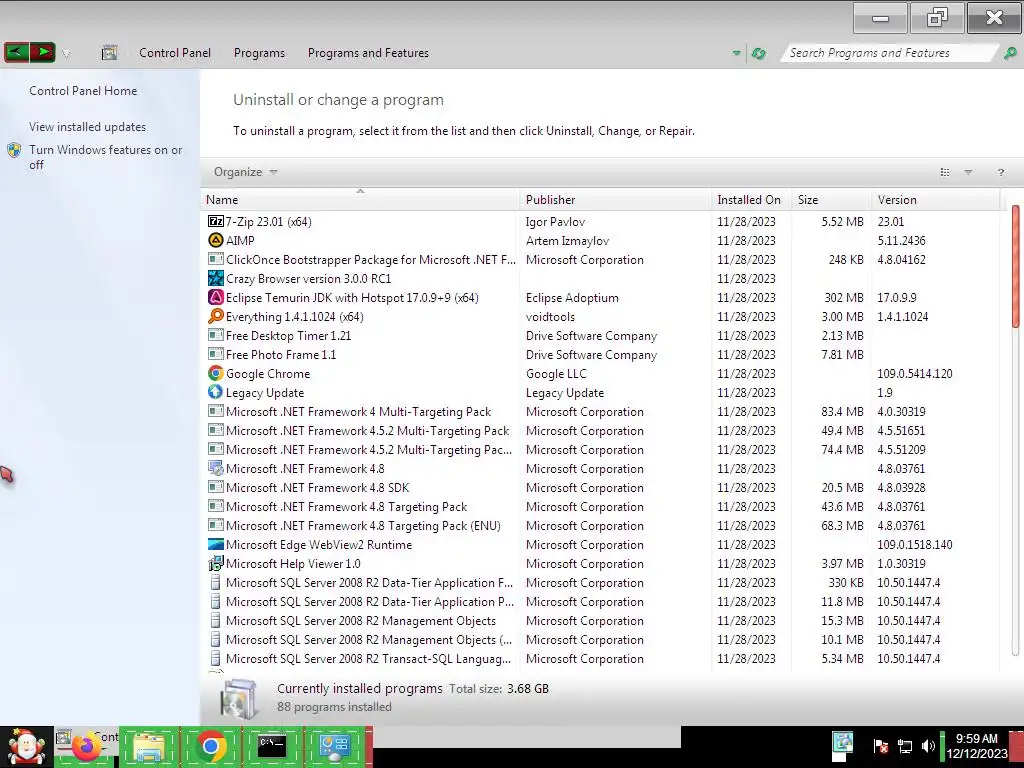Screen dimensions: 1024x768
Task: Select Eclipse Temurin JDK icon
Action: coord(216,297)
